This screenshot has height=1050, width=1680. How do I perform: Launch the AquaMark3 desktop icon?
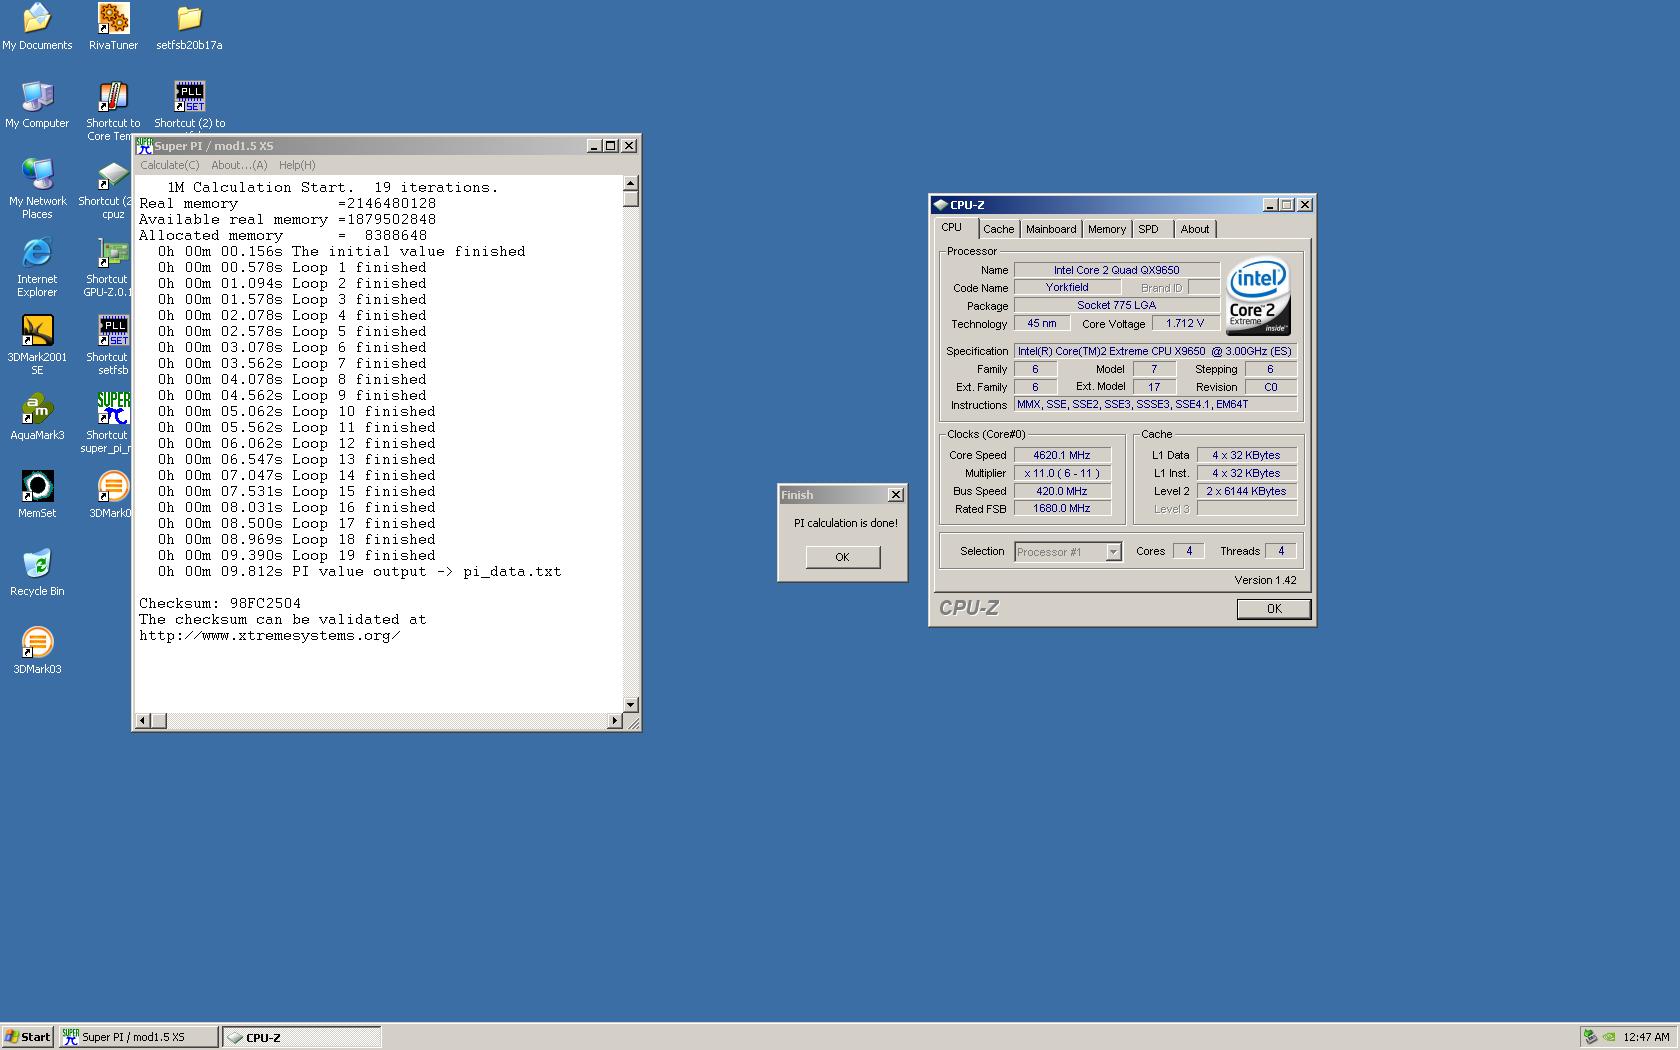pyautogui.click(x=37, y=417)
